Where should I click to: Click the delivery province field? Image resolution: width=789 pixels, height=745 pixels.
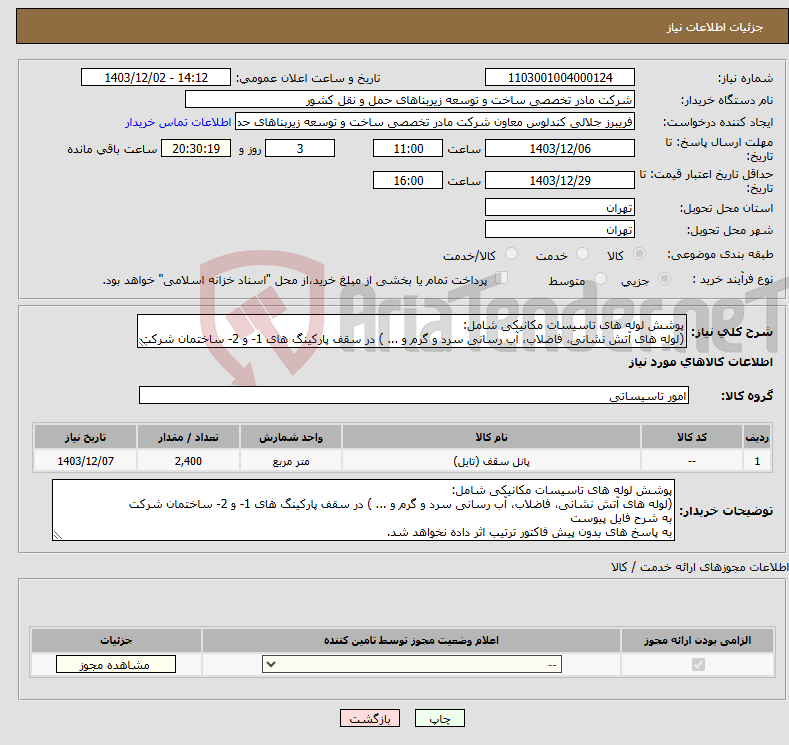(x=560, y=207)
